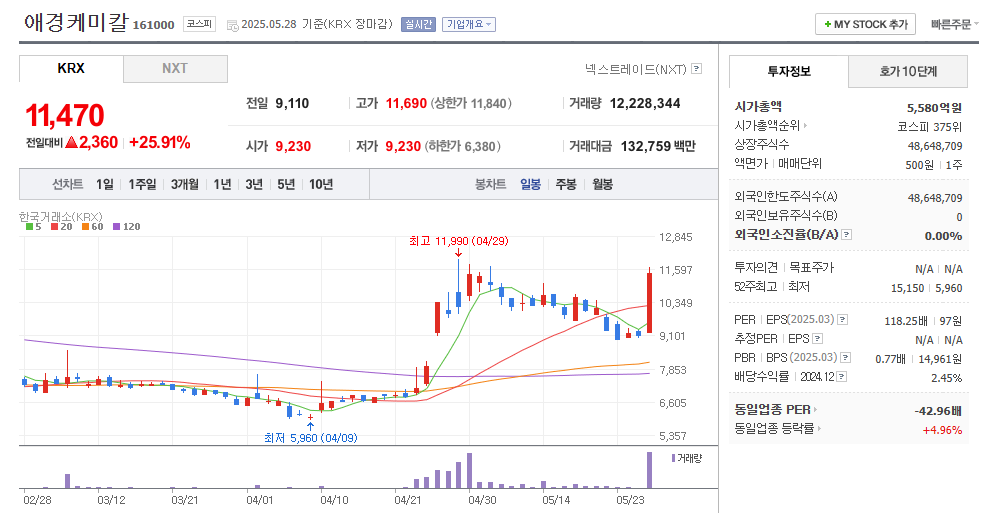Click the orange 60-day moving average swatch
The image size is (994, 513).
(85, 227)
